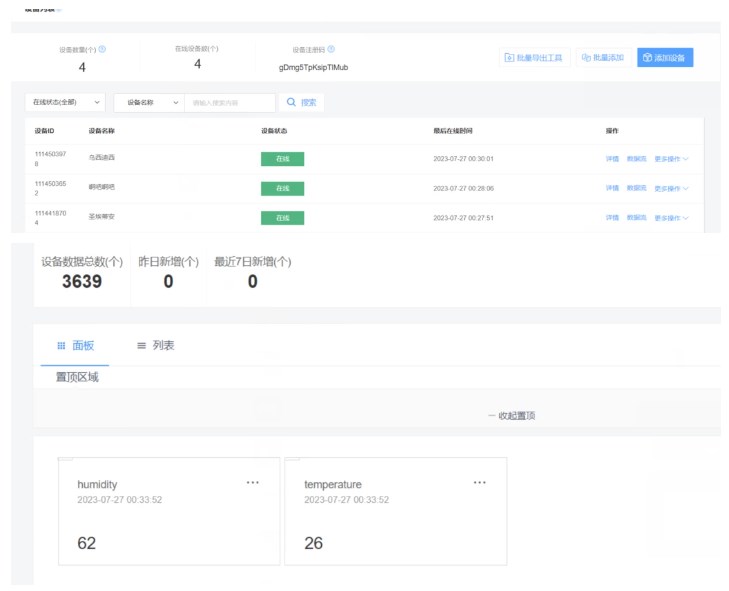
Task: Click the 最后在线时间 column header
Action: [x=453, y=131]
